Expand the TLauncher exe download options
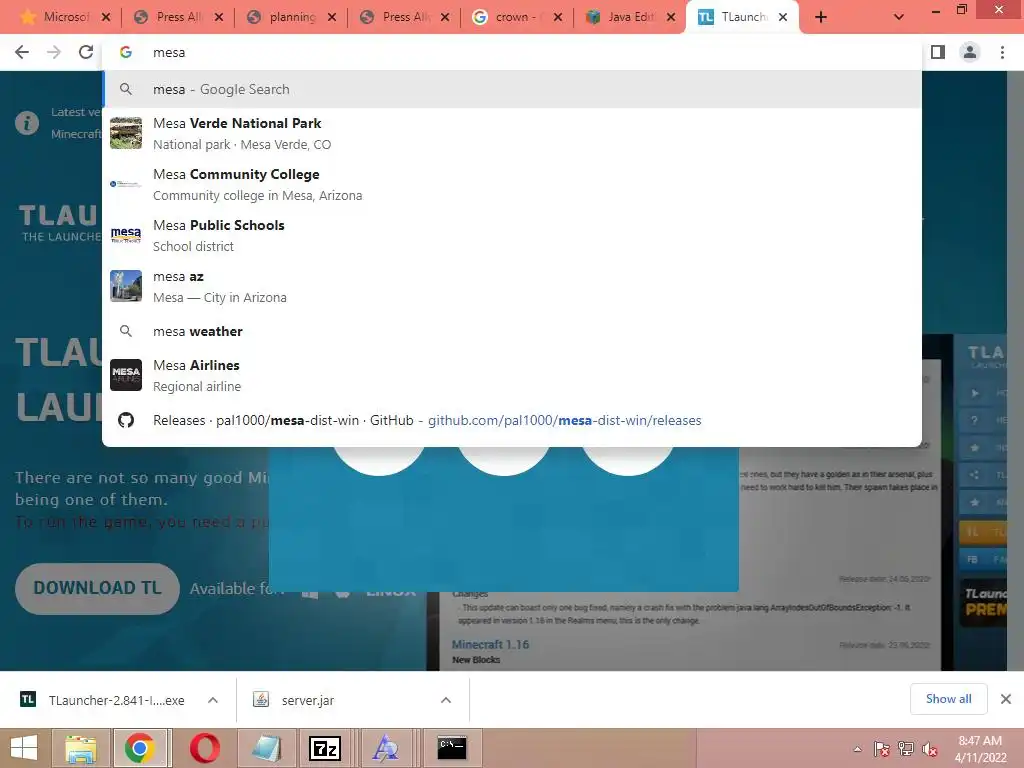The width and height of the screenshot is (1024, 768). 213,700
